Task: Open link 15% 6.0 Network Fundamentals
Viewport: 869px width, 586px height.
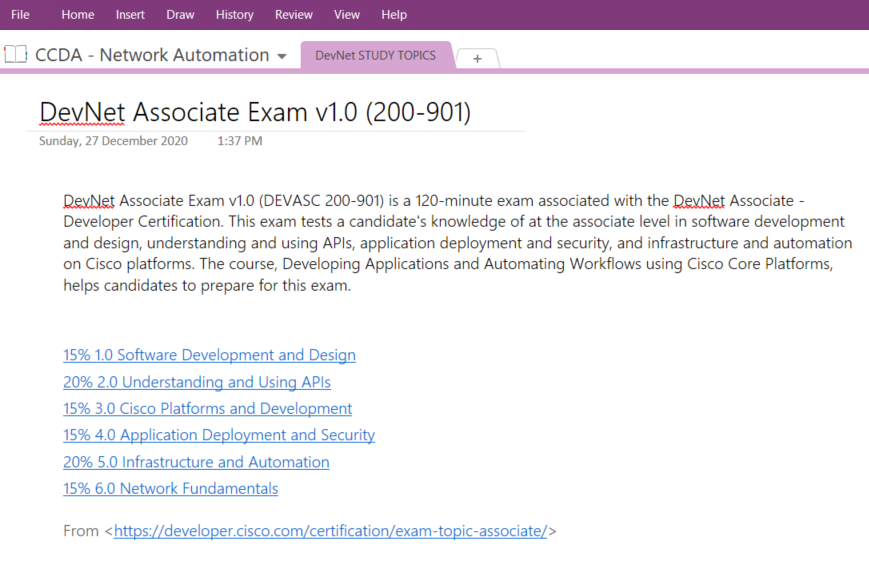Action: coord(171,488)
